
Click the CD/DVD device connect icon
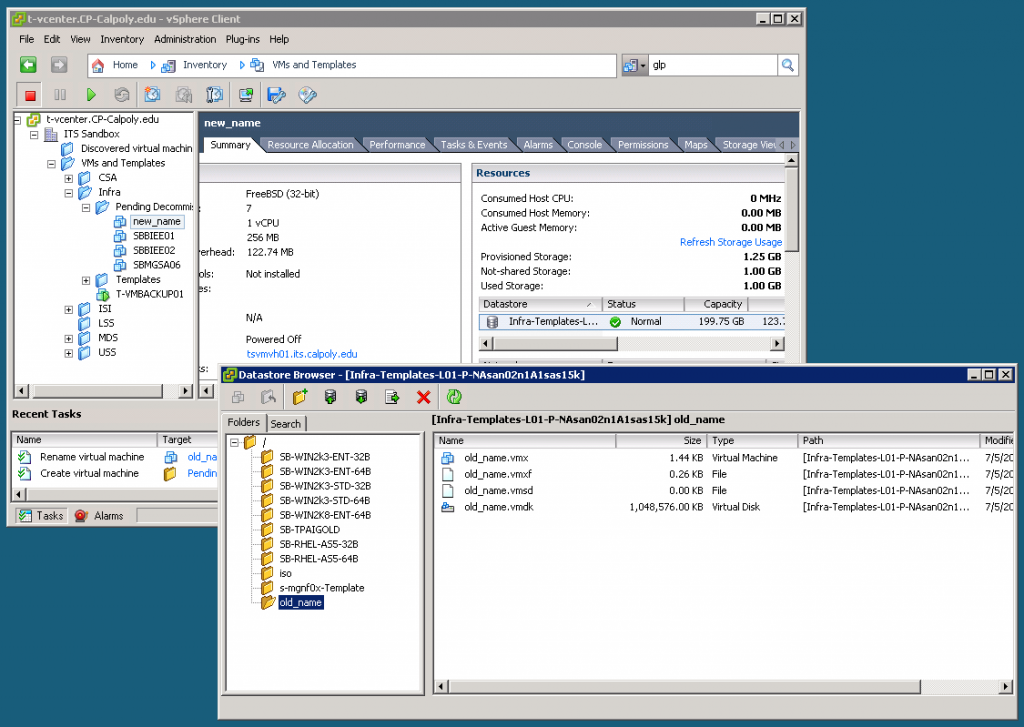click(x=307, y=95)
